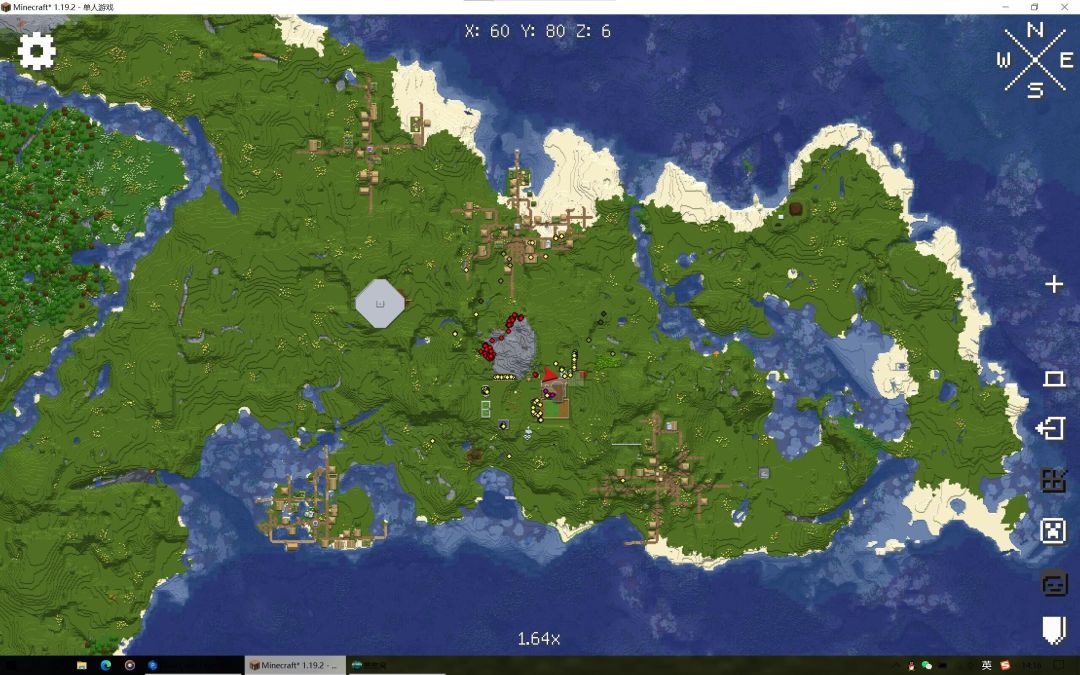
Task: Open map settings via gear icon
Action: [x=37, y=50]
